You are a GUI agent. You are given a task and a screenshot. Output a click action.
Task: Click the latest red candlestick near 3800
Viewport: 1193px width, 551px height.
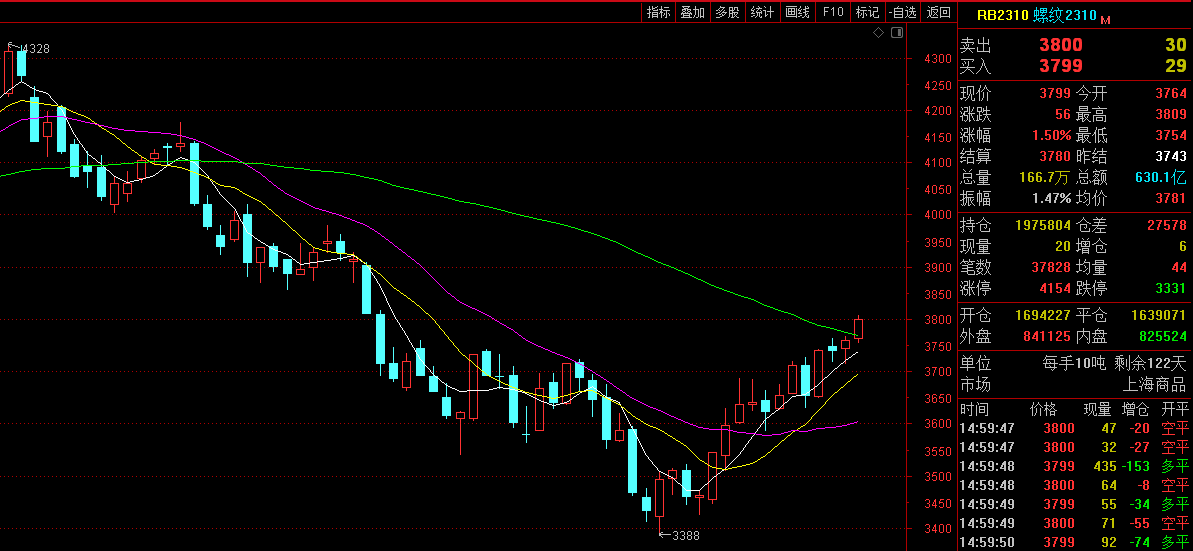click(x=858, y=328)
